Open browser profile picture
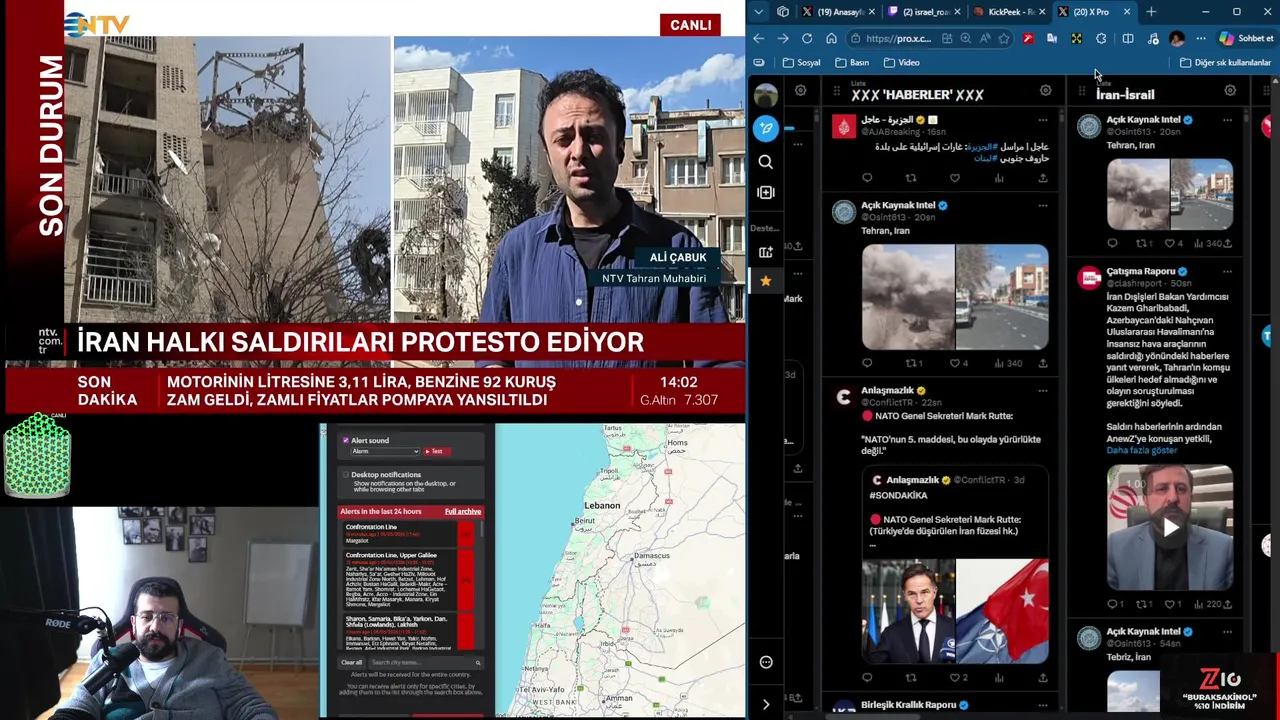The image size is (1280, 720). (1177, 38)
